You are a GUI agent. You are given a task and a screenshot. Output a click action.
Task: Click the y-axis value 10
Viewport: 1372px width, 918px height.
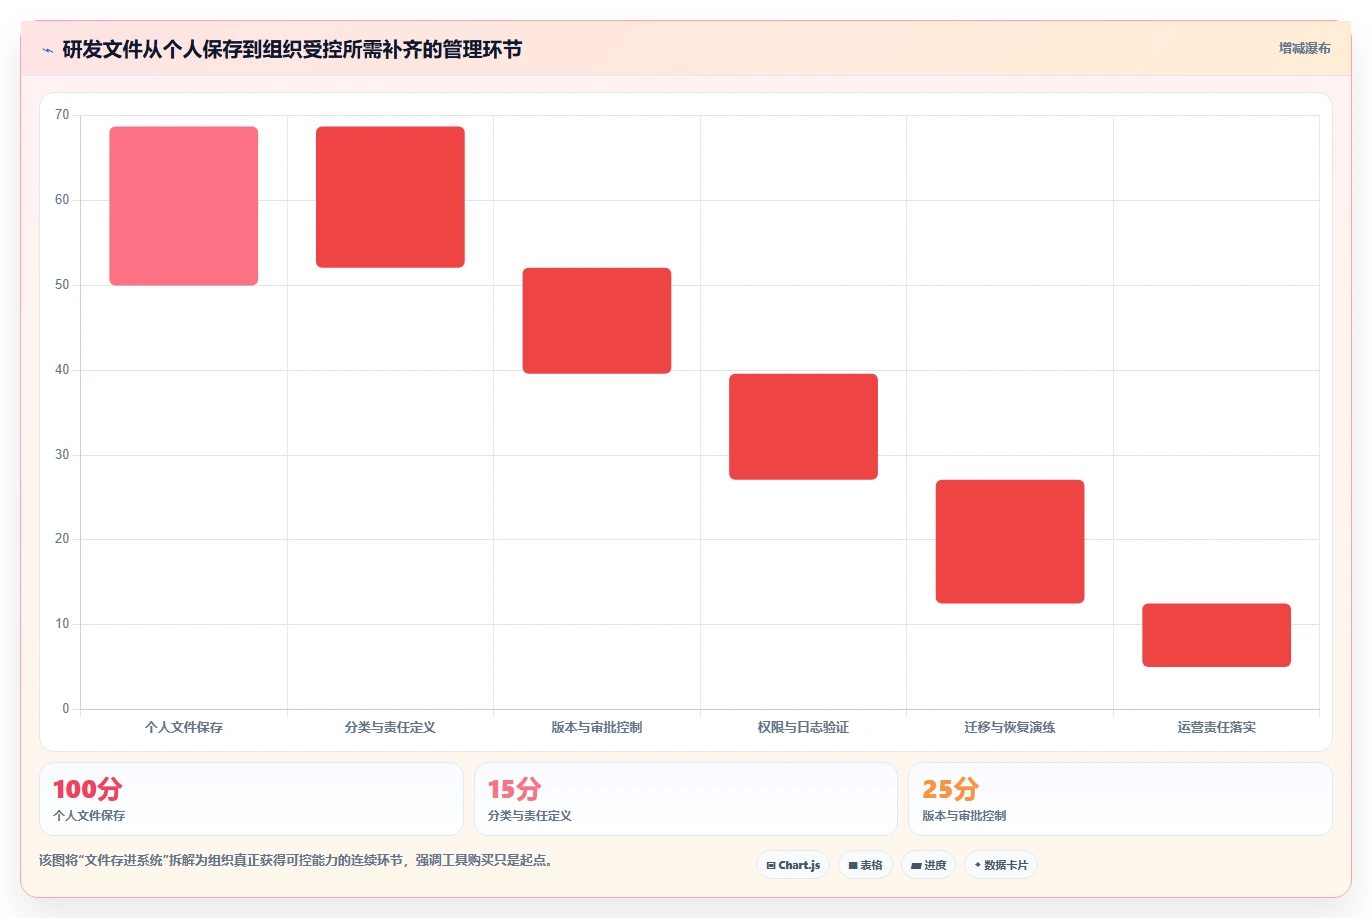pos(62,624)
